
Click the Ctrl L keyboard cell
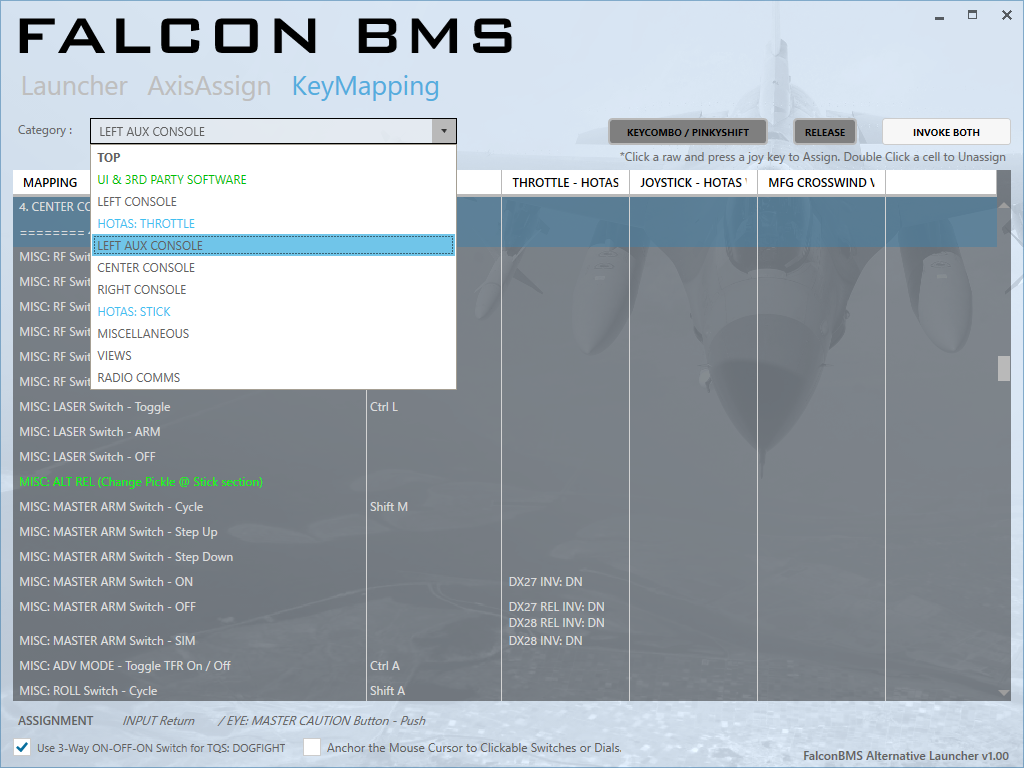click(x=434, y=407)
